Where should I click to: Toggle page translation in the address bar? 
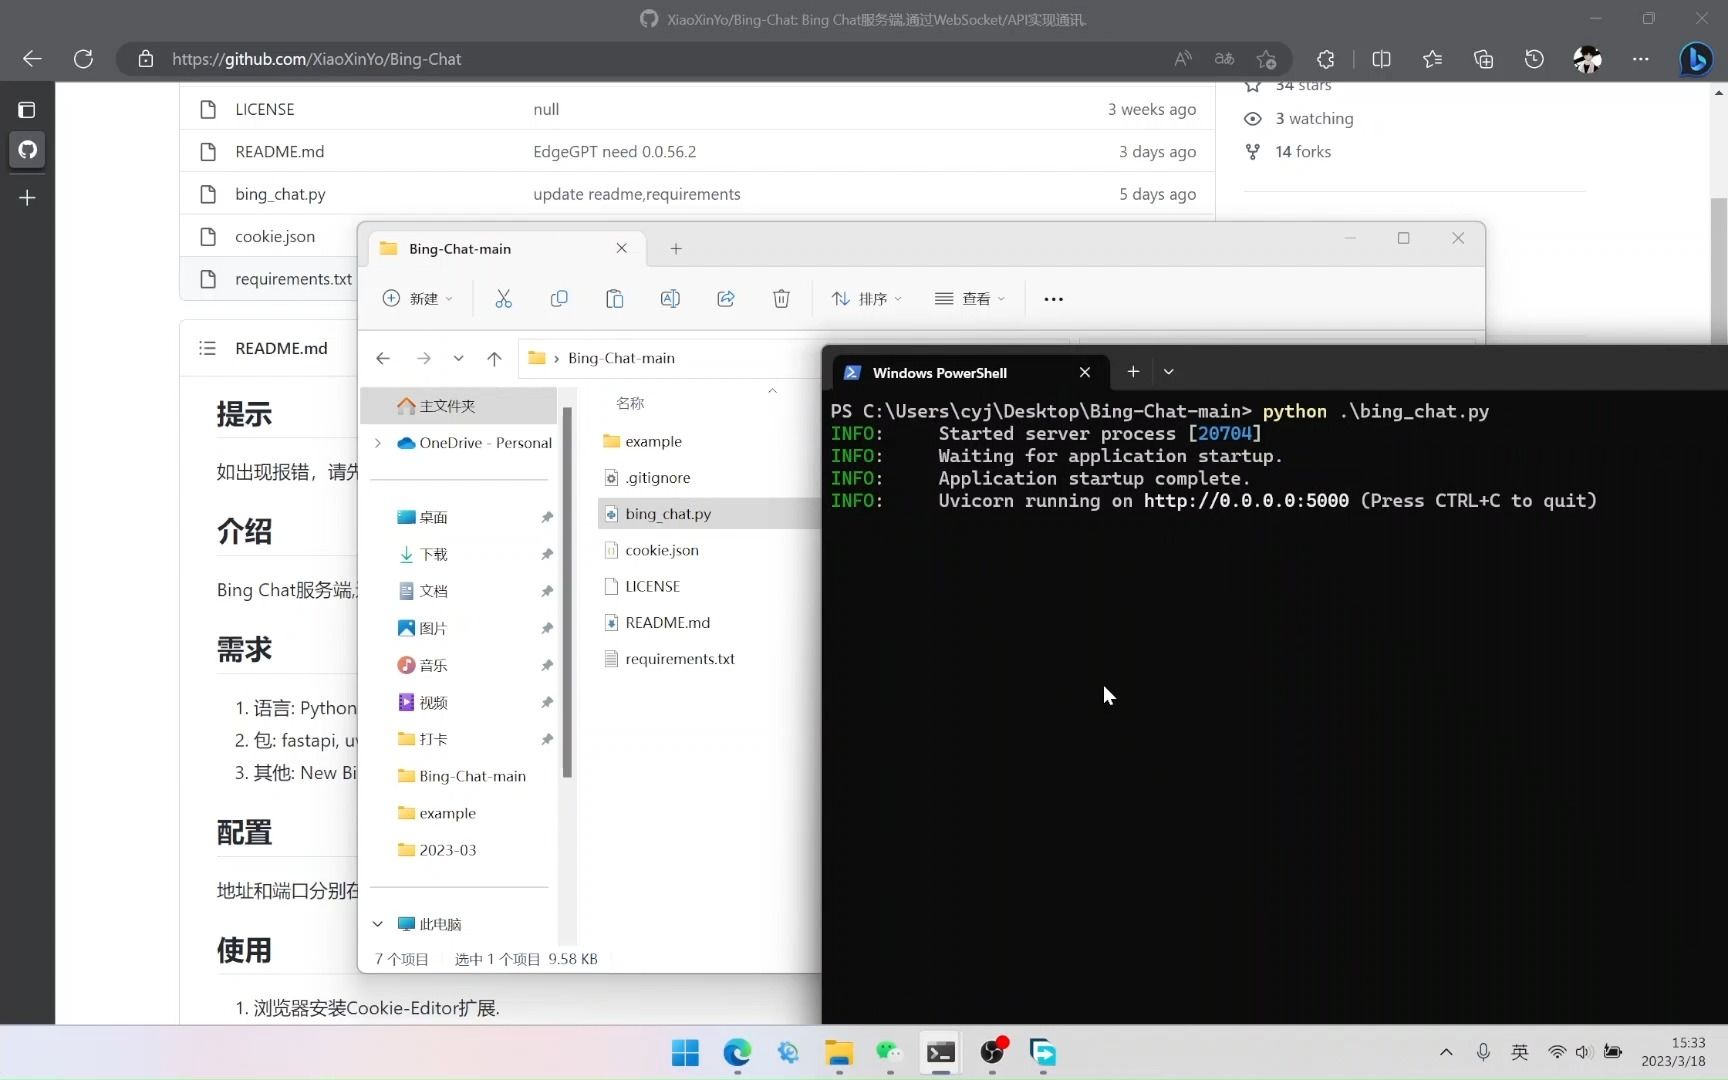click(1223, 59)
